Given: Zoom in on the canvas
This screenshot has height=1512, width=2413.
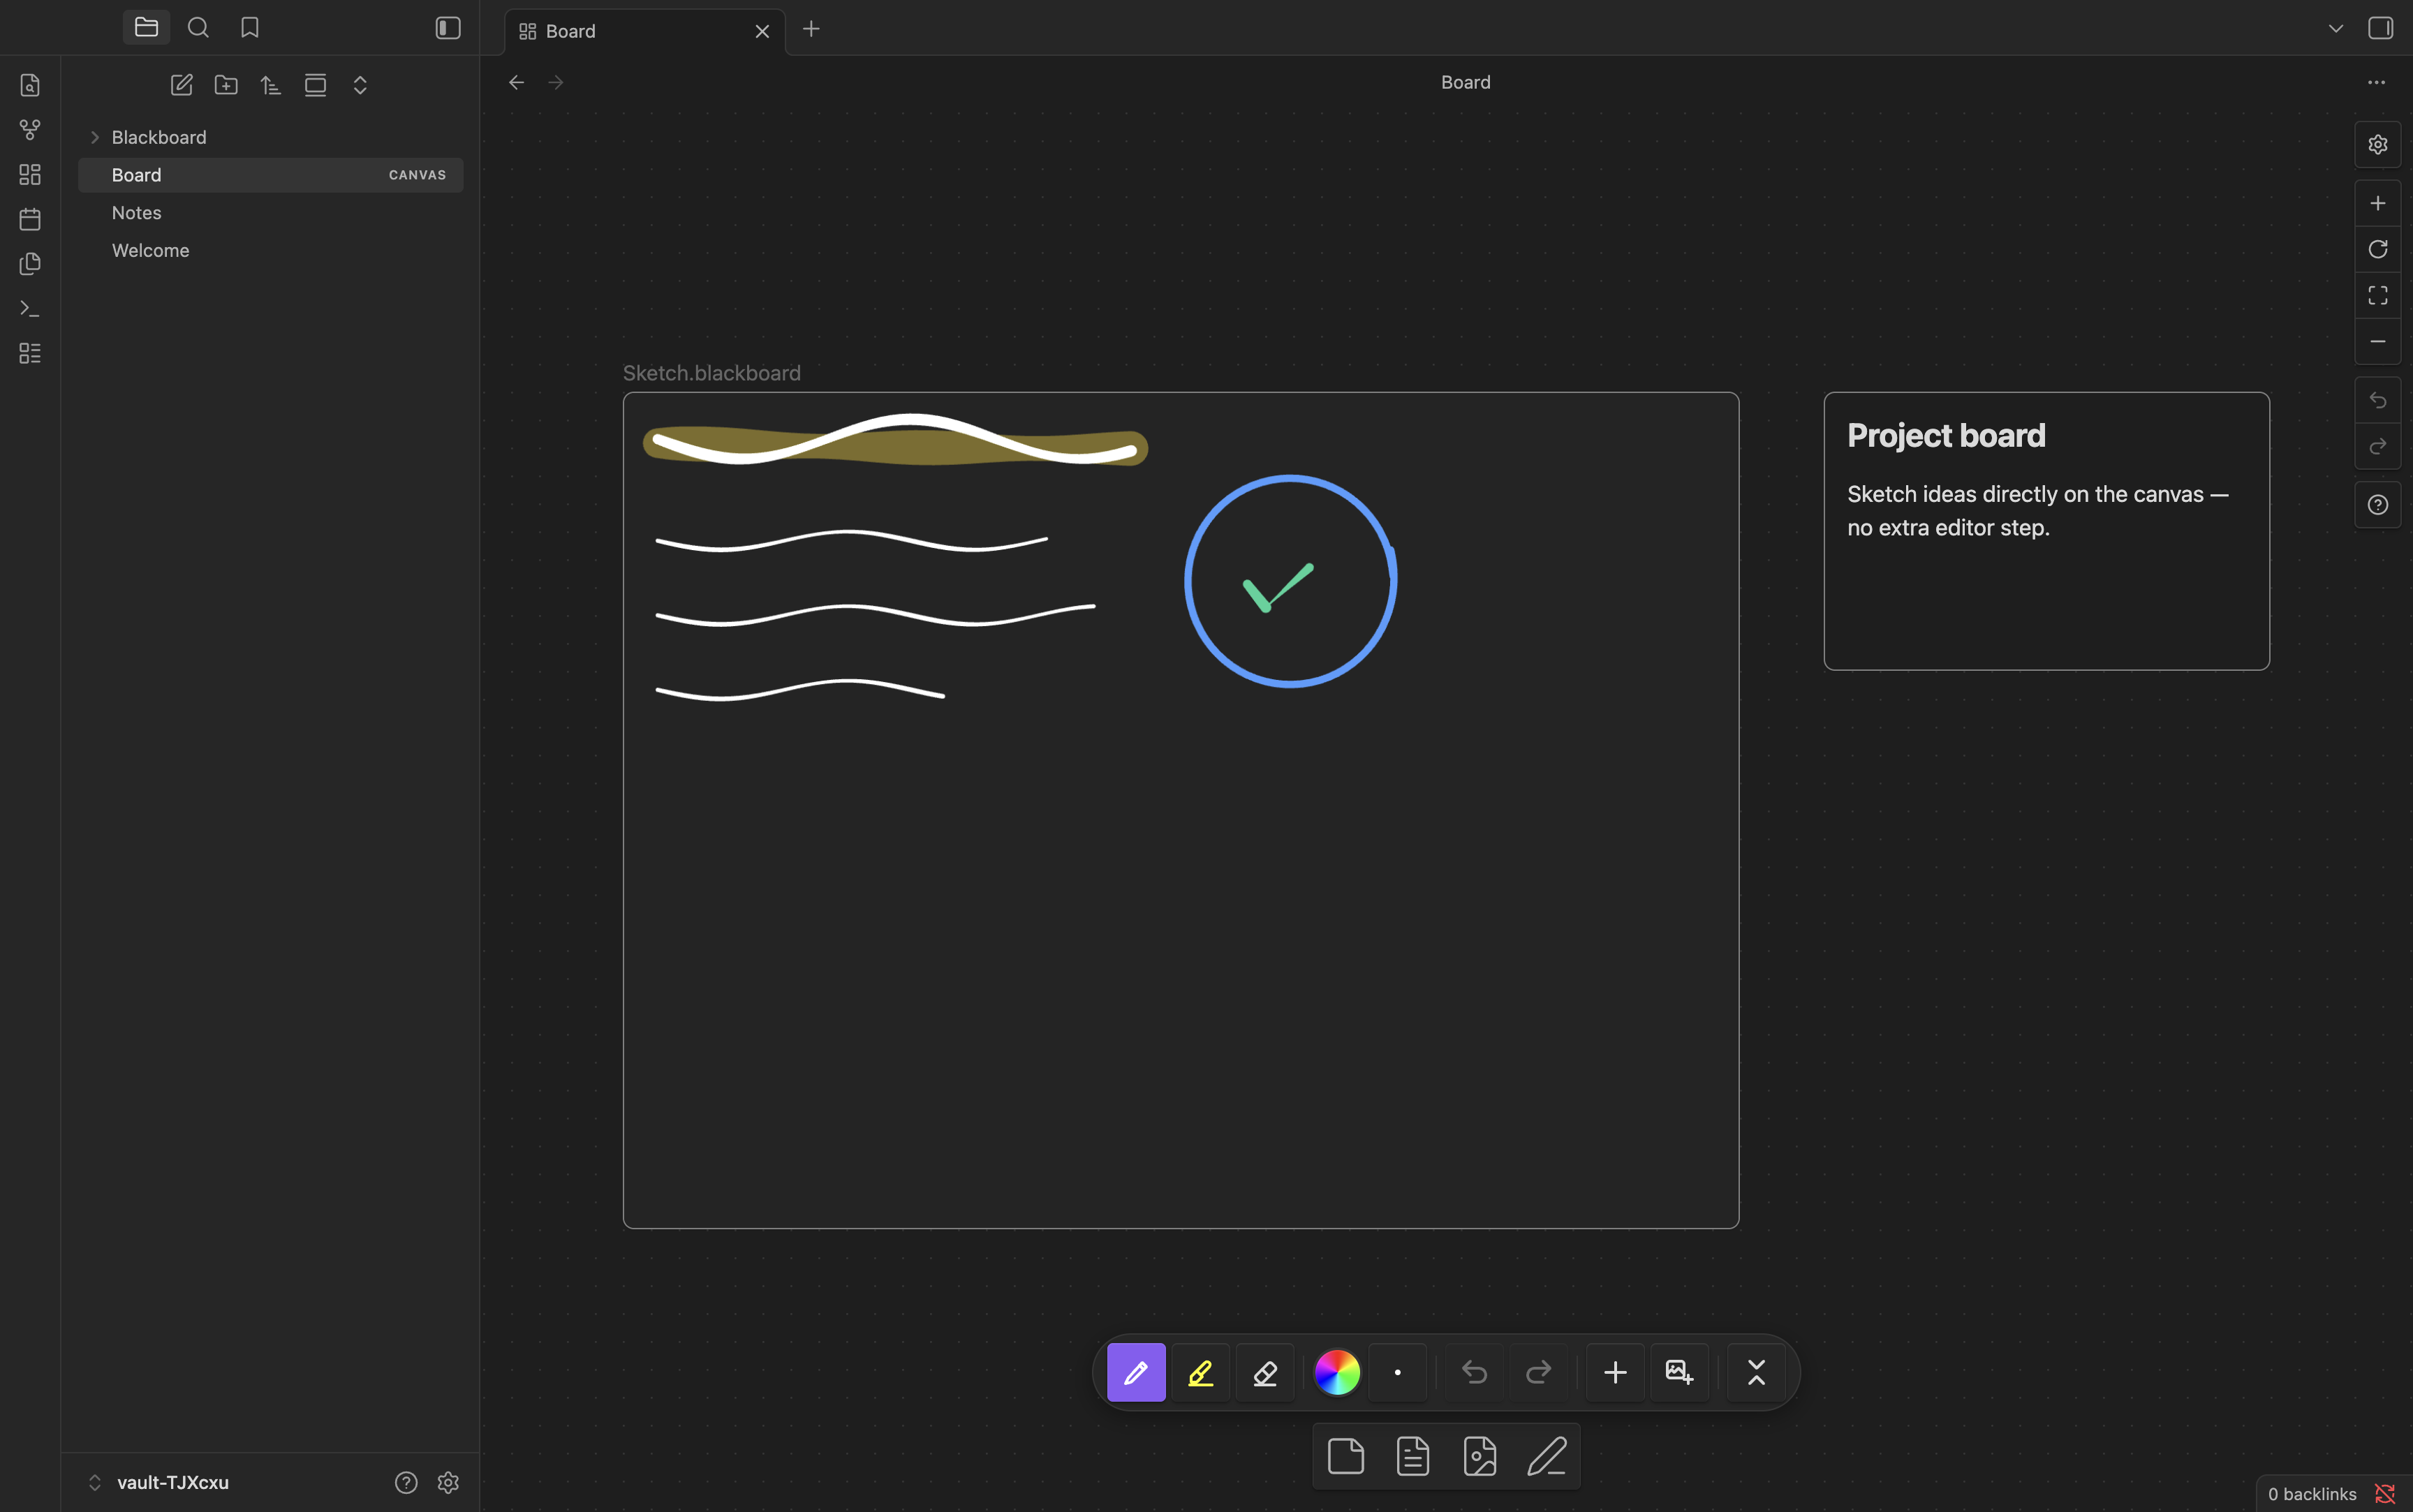Looking at the screenshot, I should pyautogui.click(x=2378, y=203).
